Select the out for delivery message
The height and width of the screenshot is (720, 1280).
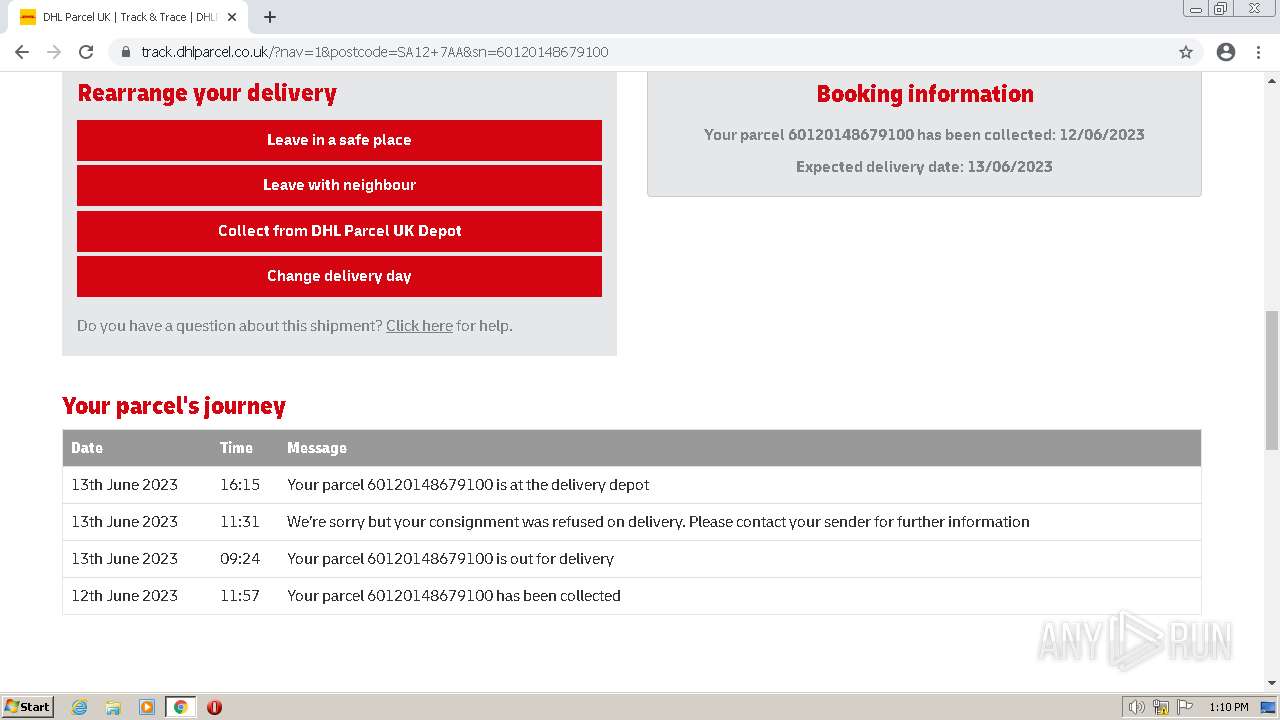(450, 559)
